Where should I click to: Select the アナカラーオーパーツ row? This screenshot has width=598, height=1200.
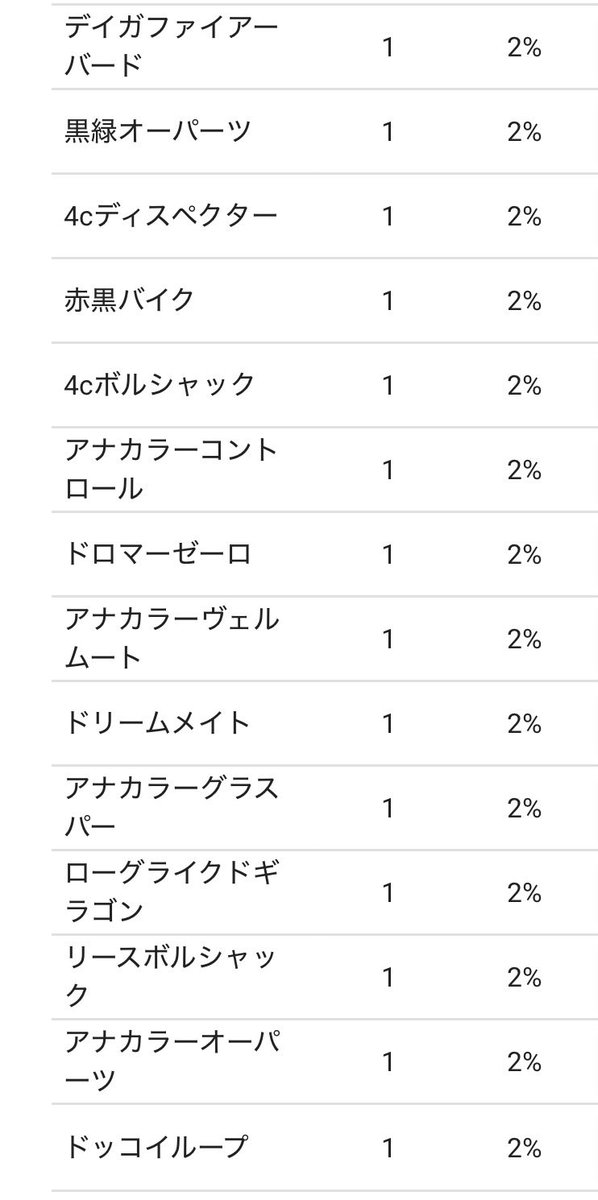coord(323,1061)
